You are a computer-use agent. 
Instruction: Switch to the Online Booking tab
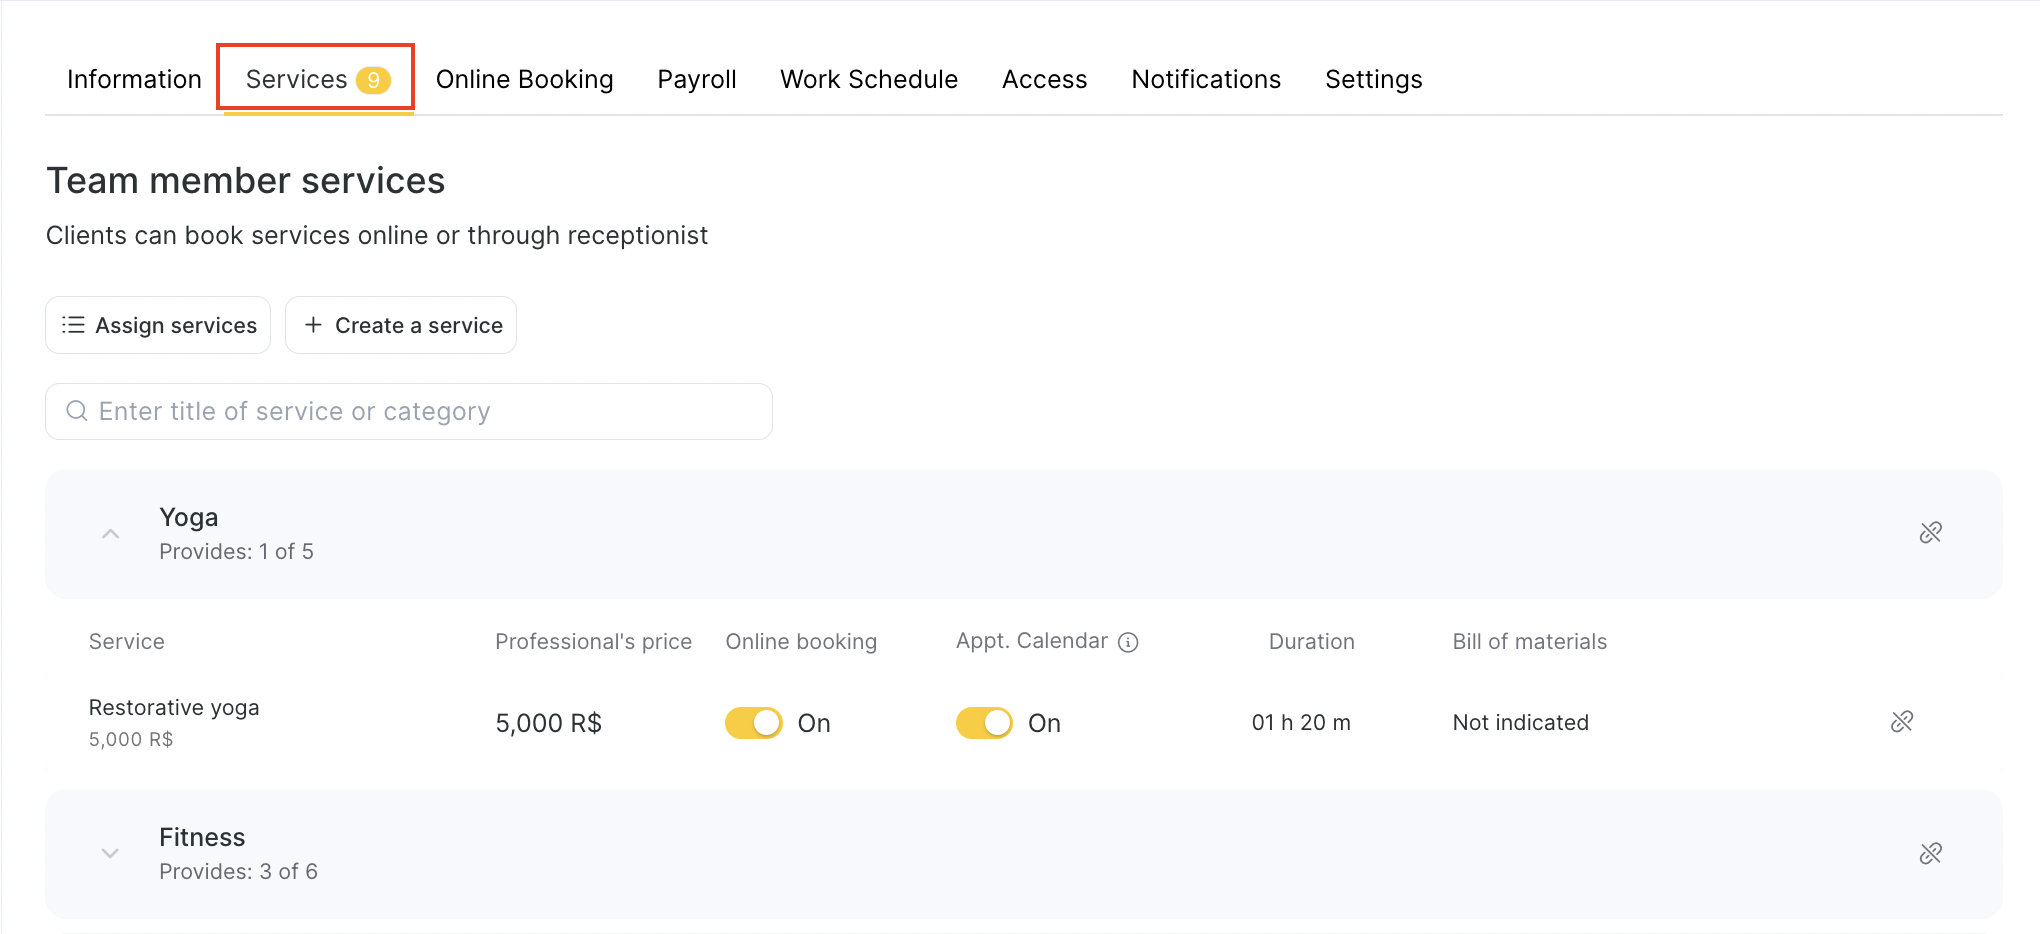(x=524, y=80)
